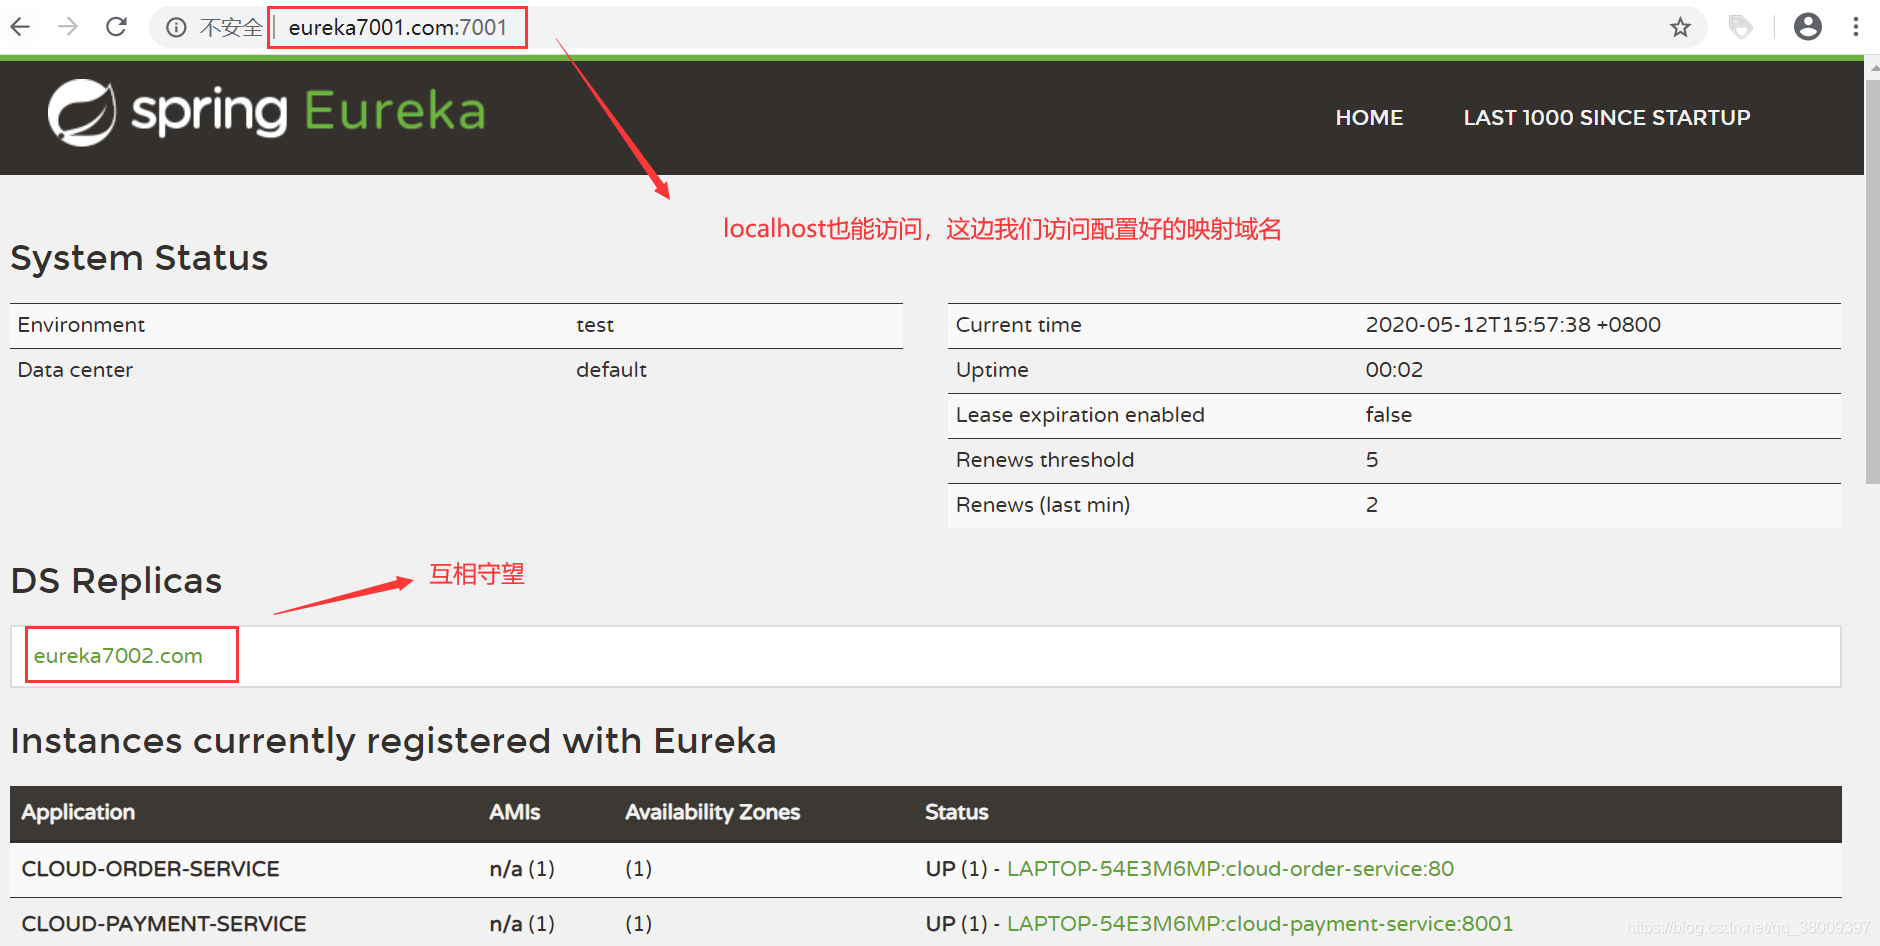Open LAST 1000 SINCE STARTUP page
This screenshot has width=1880, height=946.
pyautogui.click(x=1607, y=118)
